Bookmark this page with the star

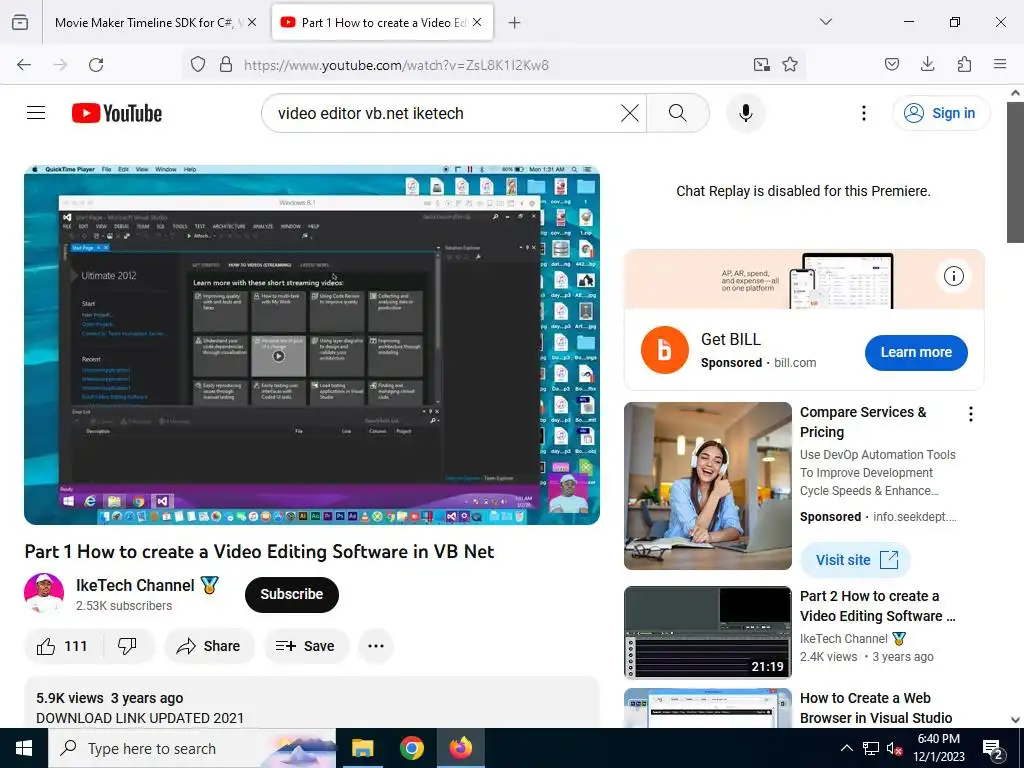click(x=790, y=64)
